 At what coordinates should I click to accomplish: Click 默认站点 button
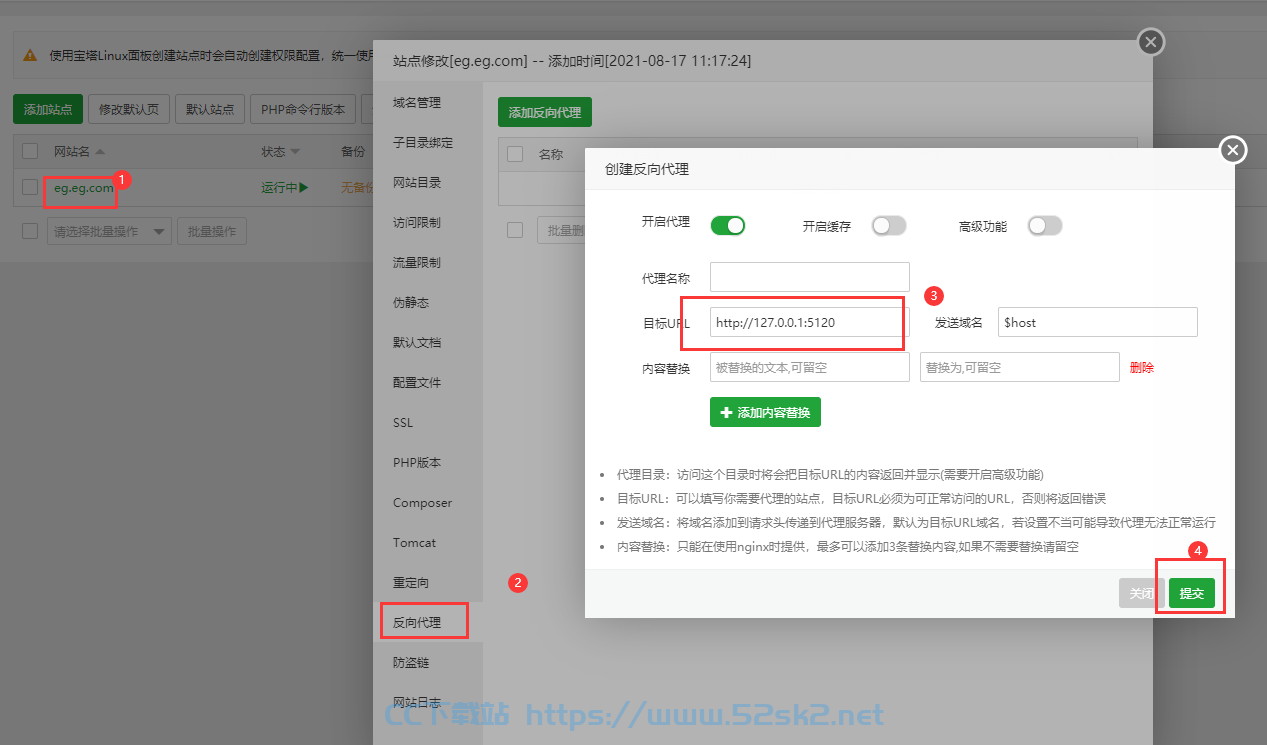coord(210,109)
